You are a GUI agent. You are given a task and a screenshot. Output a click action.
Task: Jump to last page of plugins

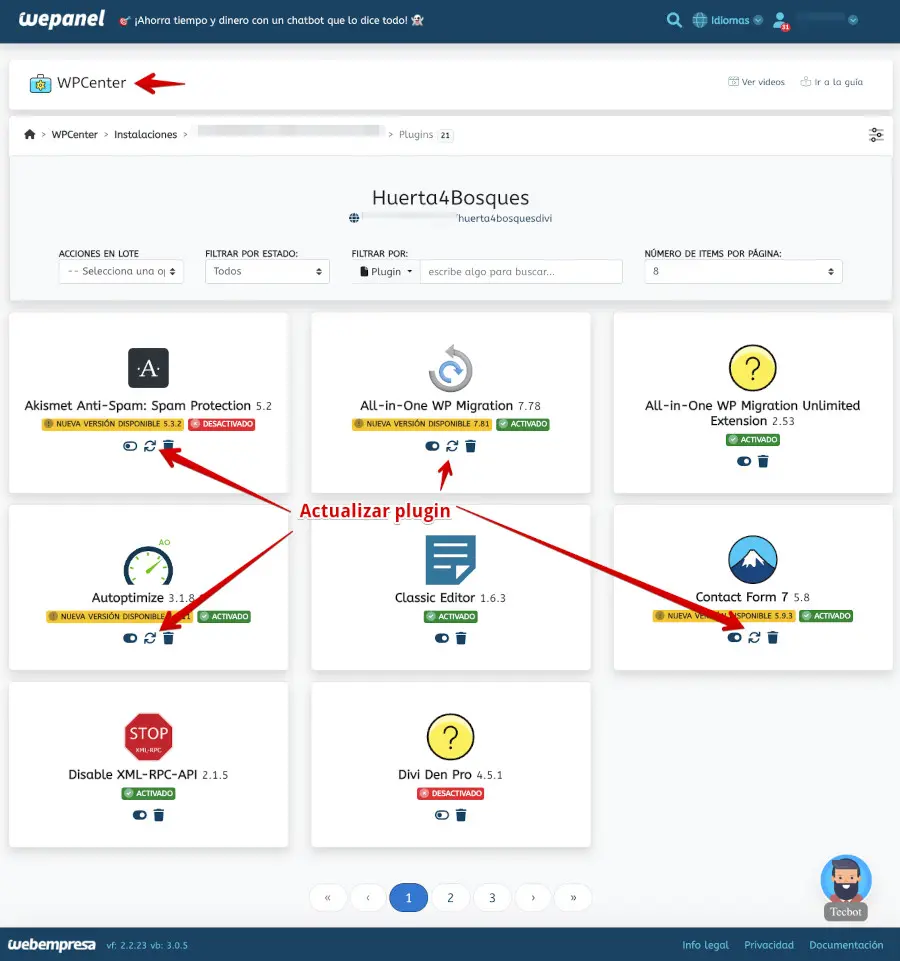573,898
